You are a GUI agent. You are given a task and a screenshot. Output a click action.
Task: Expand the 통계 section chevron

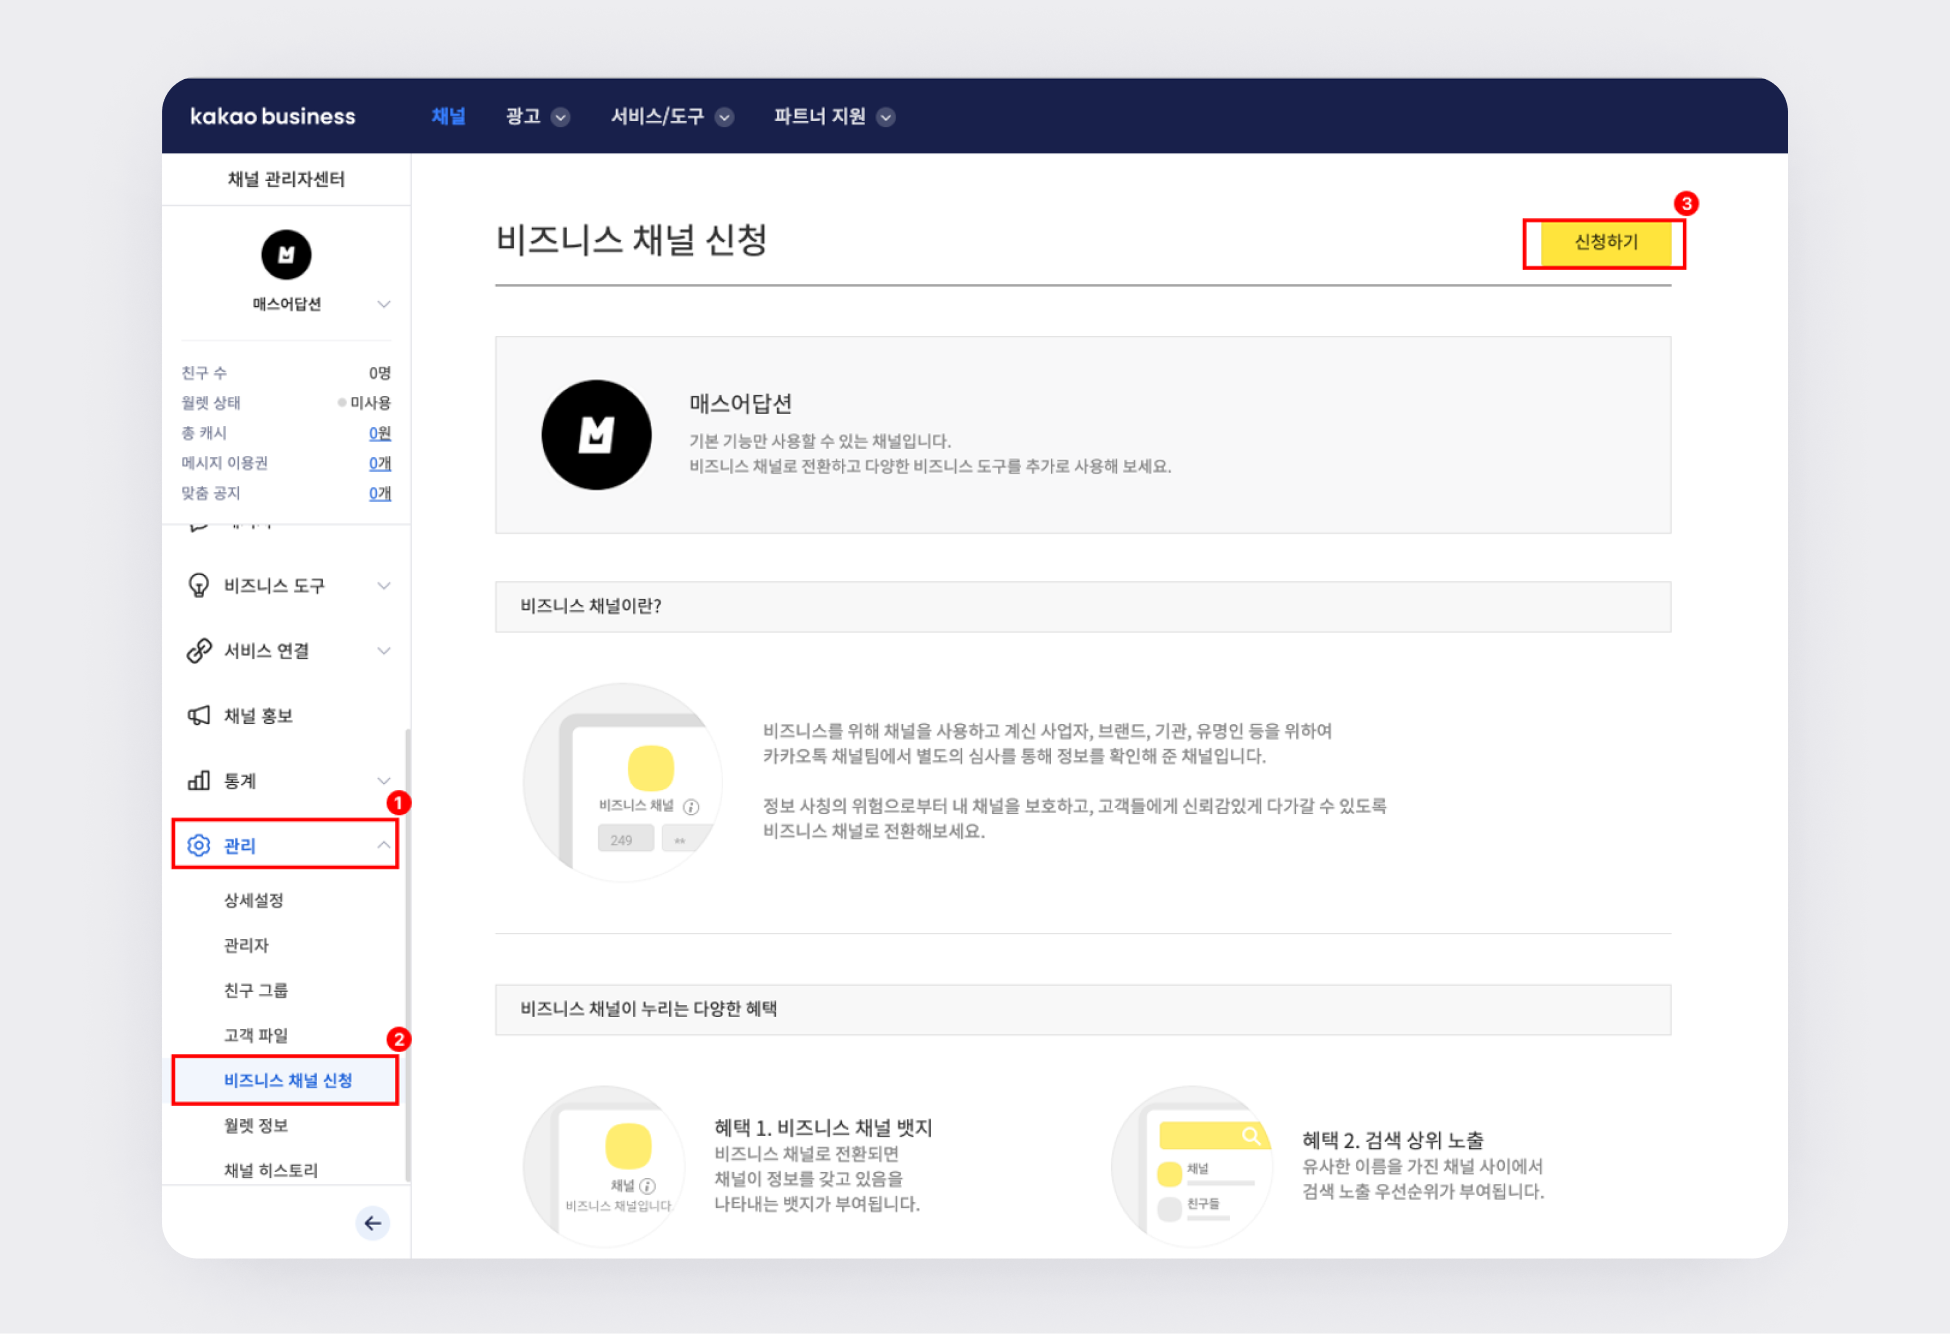[384, 781]
